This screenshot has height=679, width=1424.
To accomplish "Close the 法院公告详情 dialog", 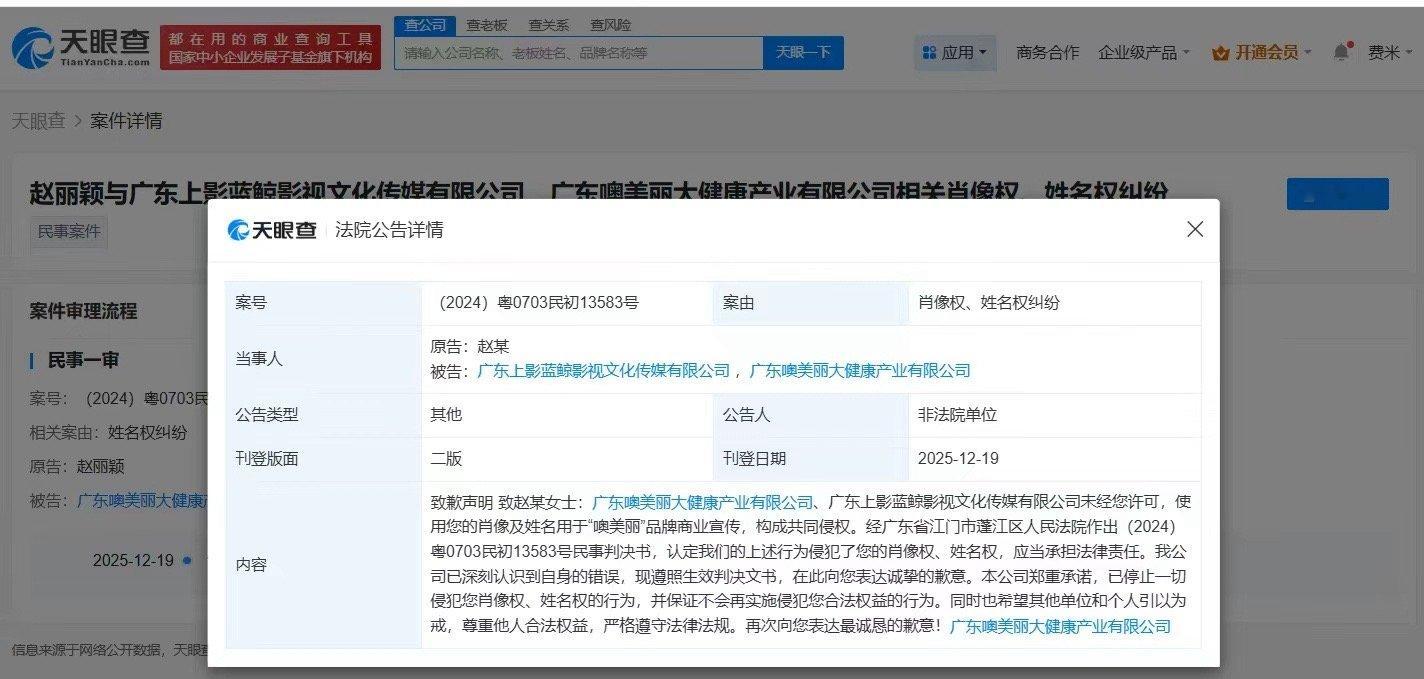I will 1194,229.
